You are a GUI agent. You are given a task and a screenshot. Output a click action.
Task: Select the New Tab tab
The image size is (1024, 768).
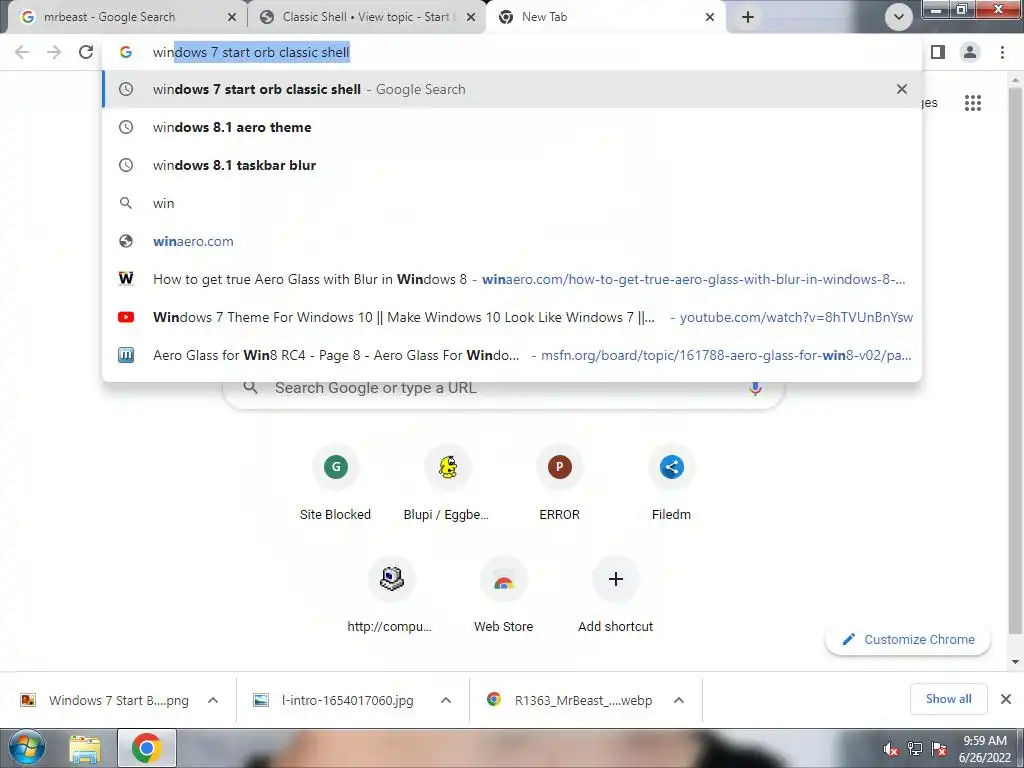pos(604,18)
